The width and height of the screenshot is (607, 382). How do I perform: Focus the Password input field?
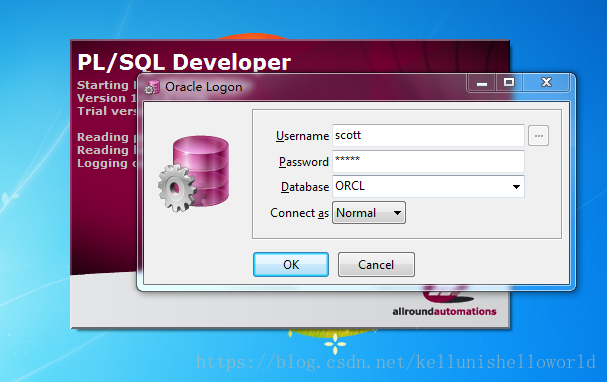[428, 161]
